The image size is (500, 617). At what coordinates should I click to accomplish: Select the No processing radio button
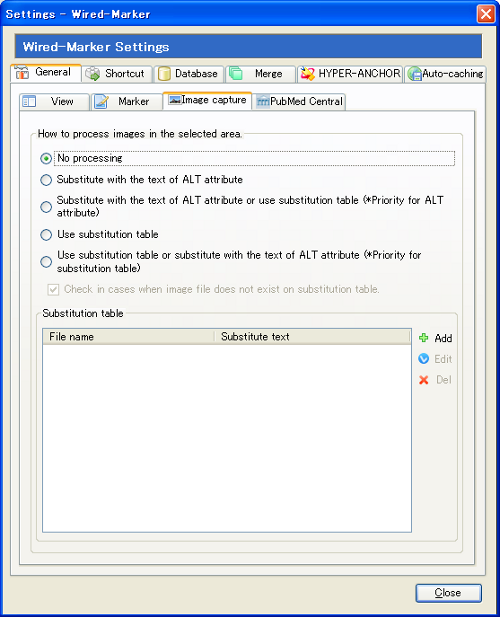[46, 159]
